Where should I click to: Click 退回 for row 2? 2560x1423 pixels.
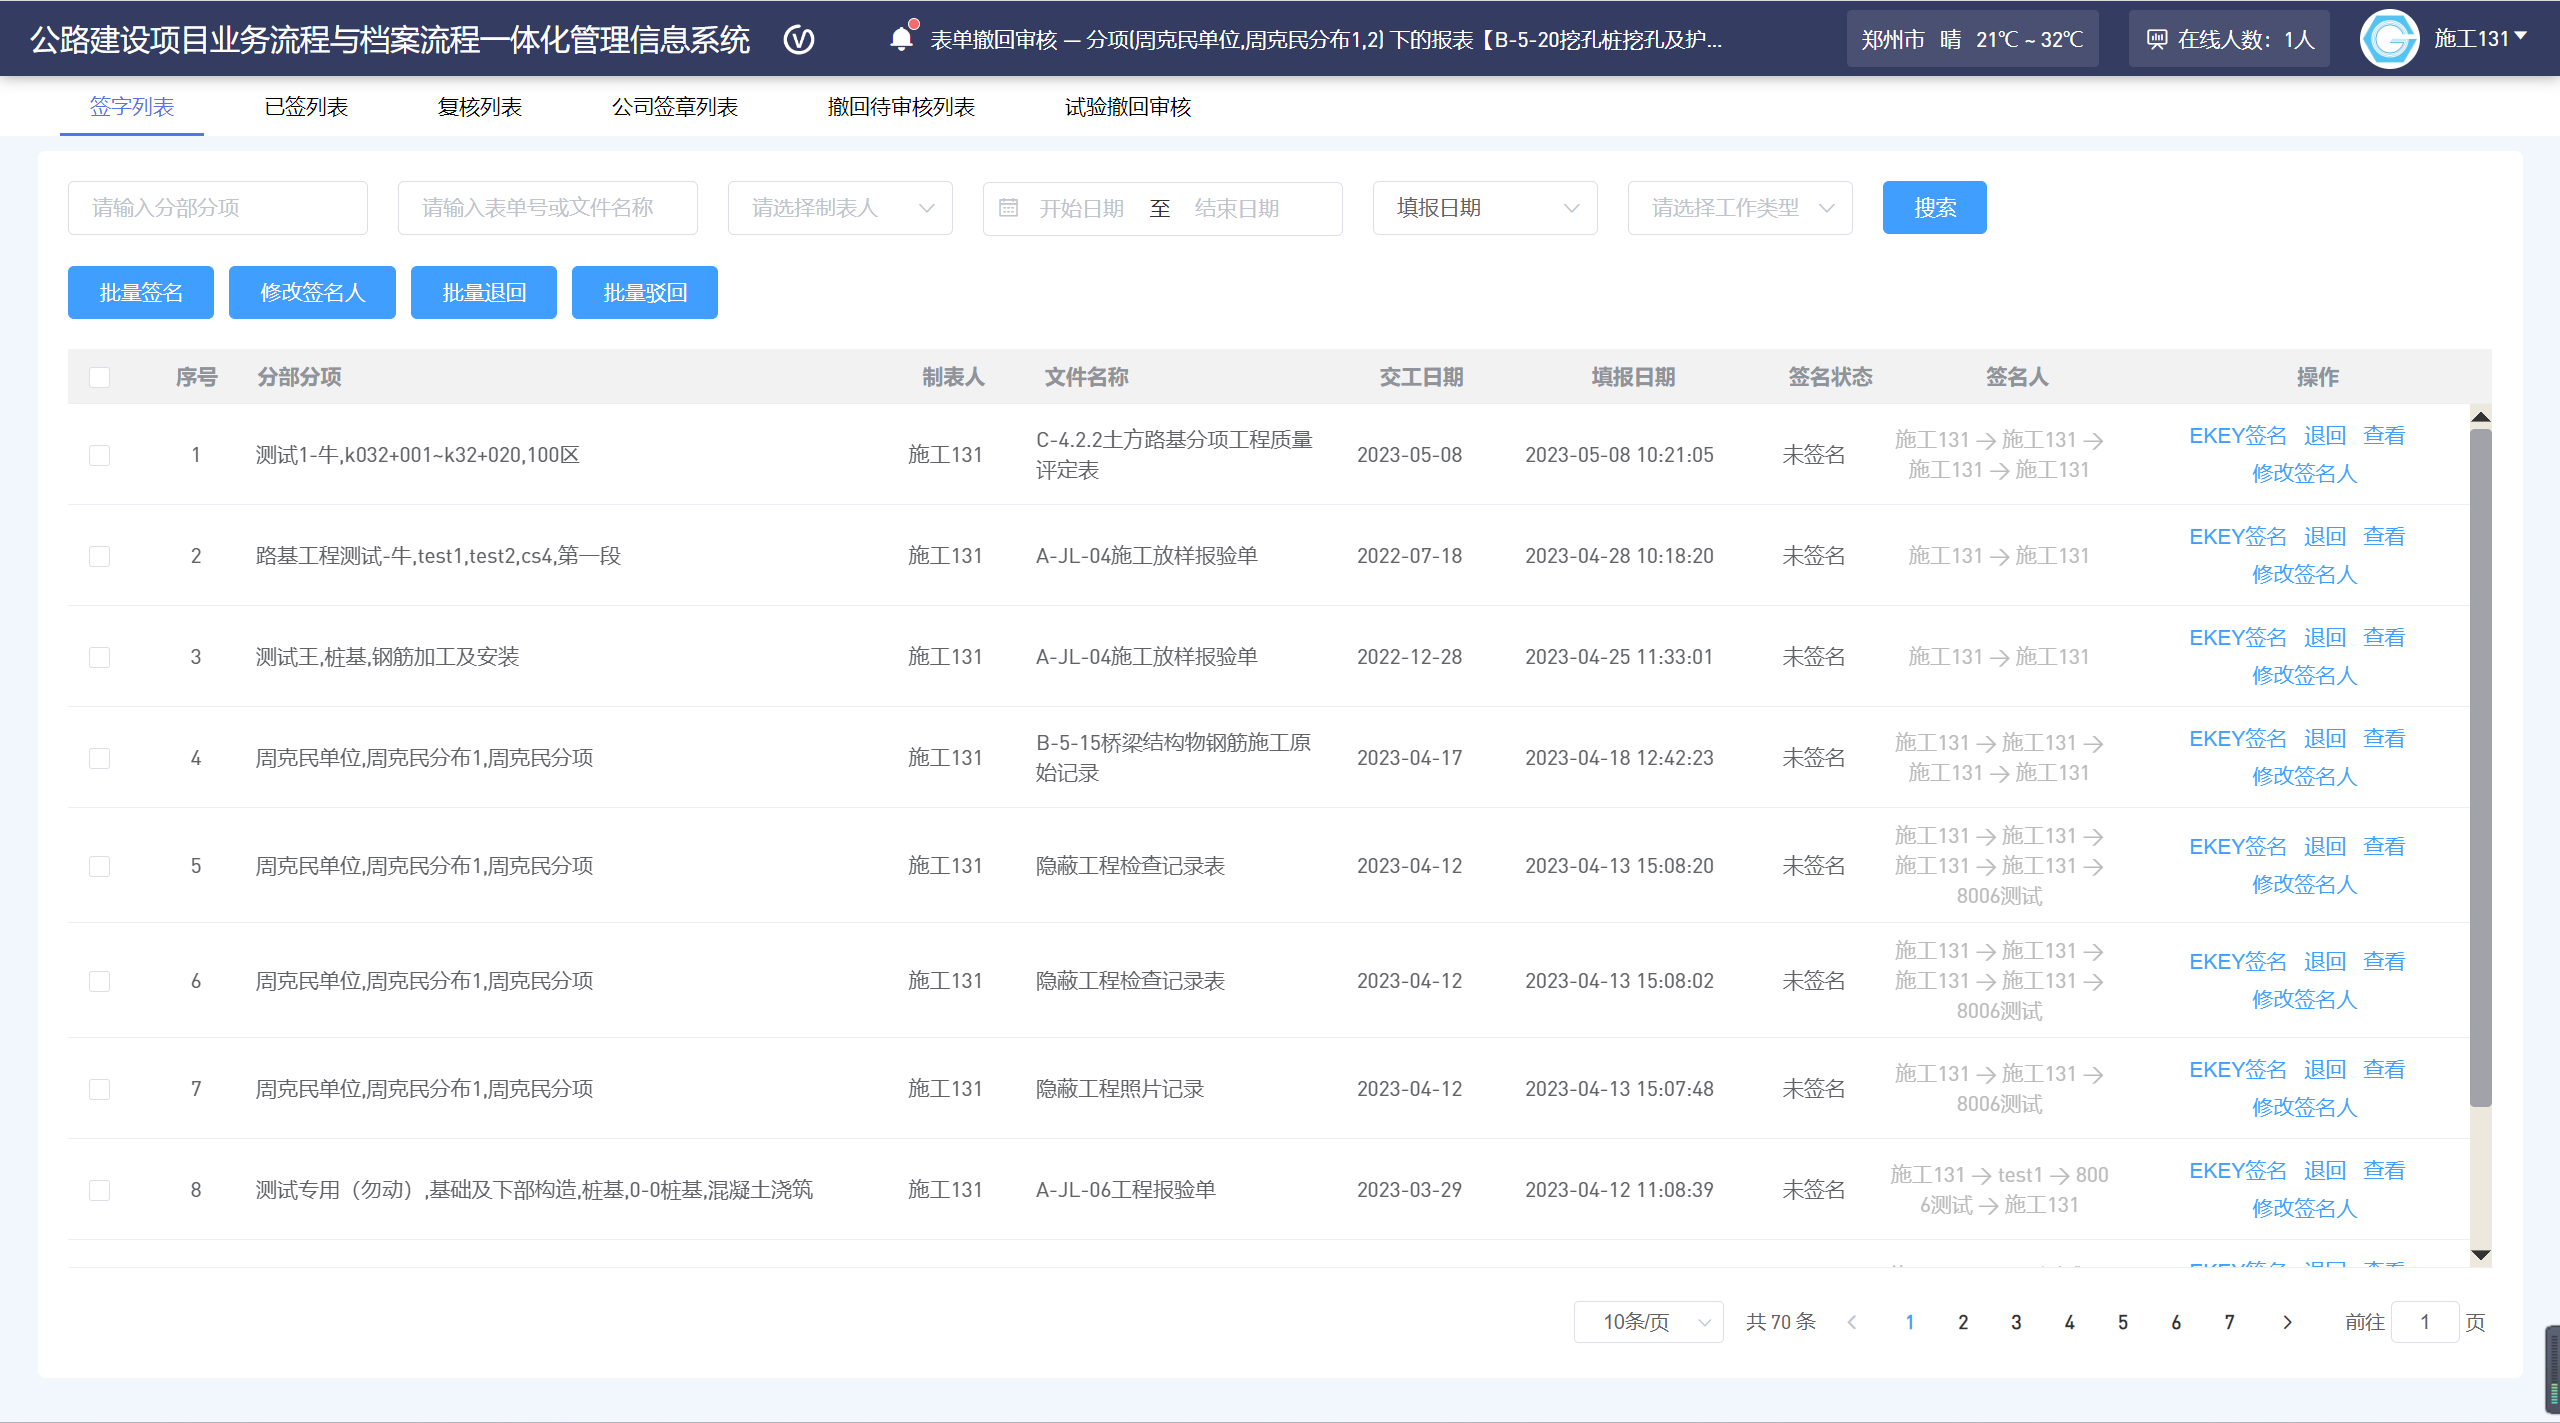[x=2325, y=537]
